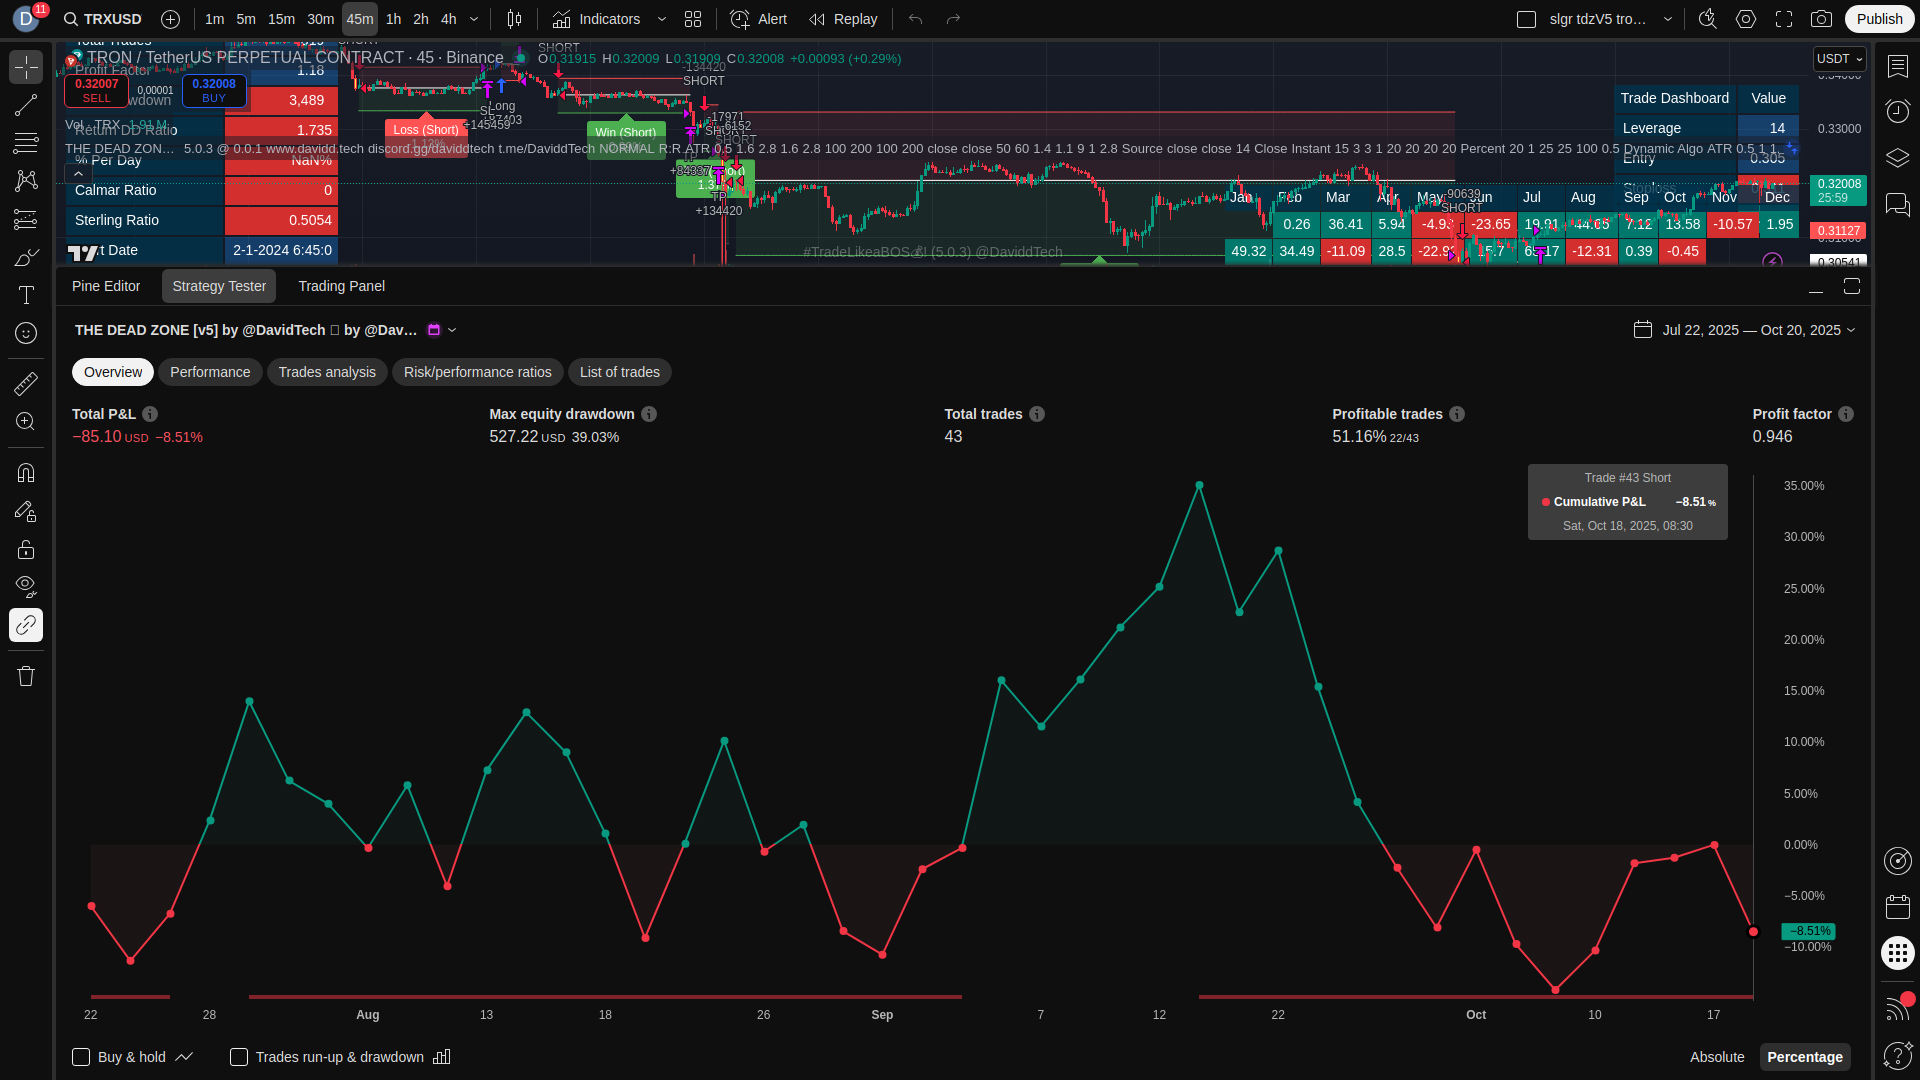Open the ruler measure tool
Image resolution: width=1920 pixels, height=1080 pixels.
(26, 383)
